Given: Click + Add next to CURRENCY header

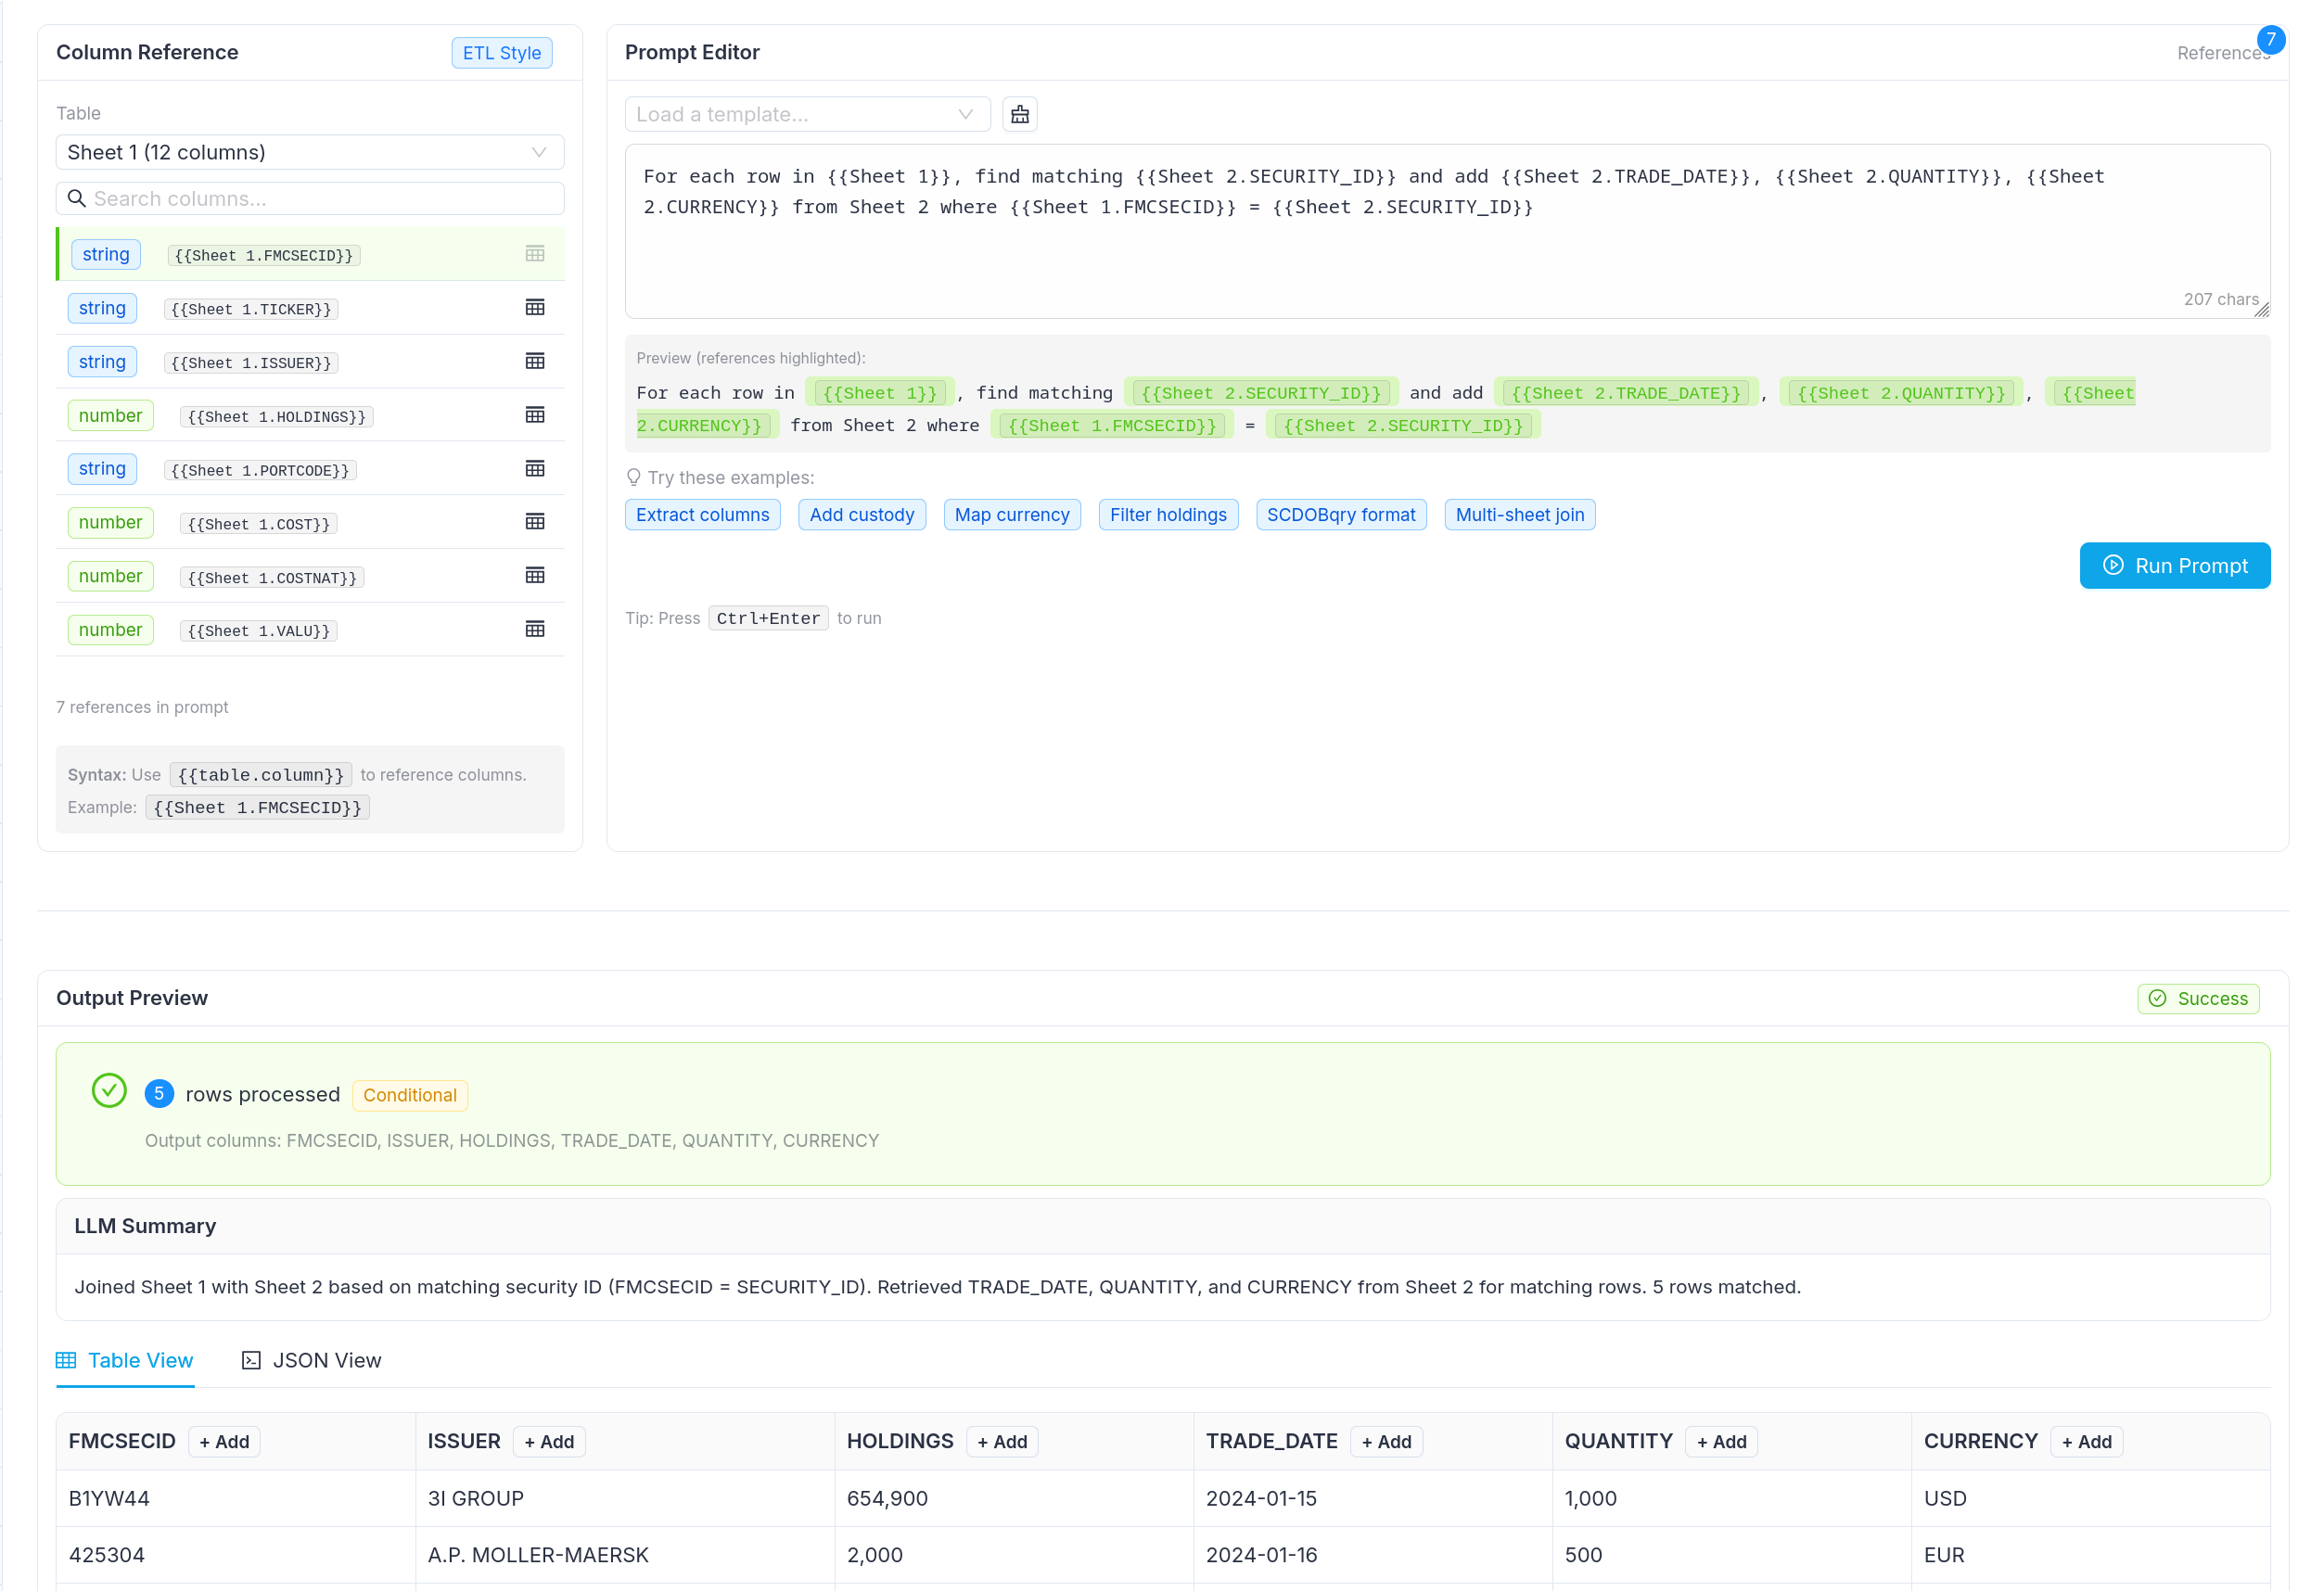Looking at the screenshot, I should [2086, 1442].
